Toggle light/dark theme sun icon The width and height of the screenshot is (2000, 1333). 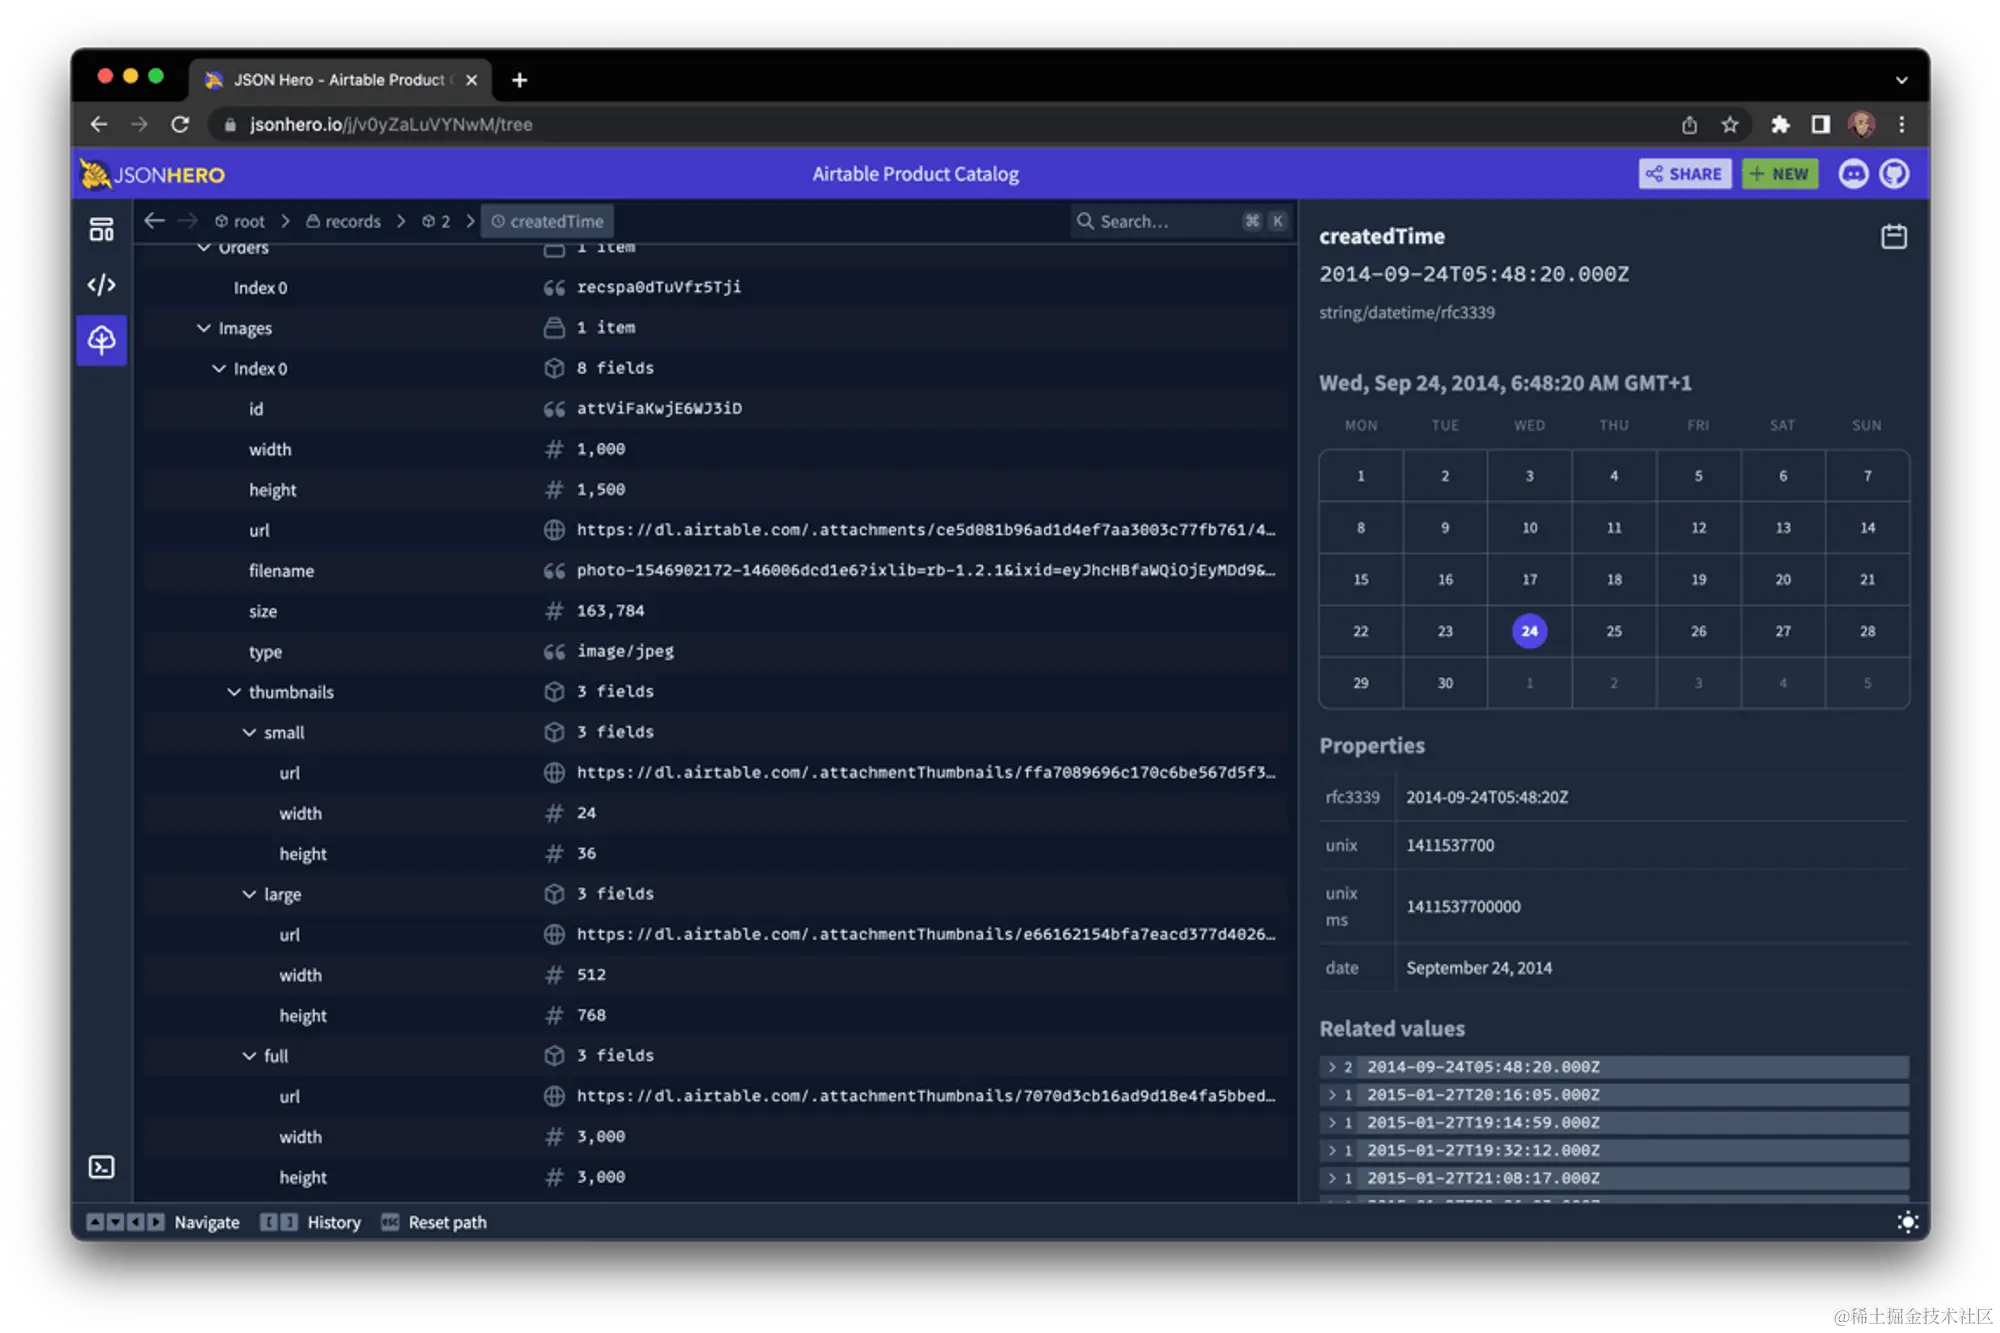[1907, 1222]
